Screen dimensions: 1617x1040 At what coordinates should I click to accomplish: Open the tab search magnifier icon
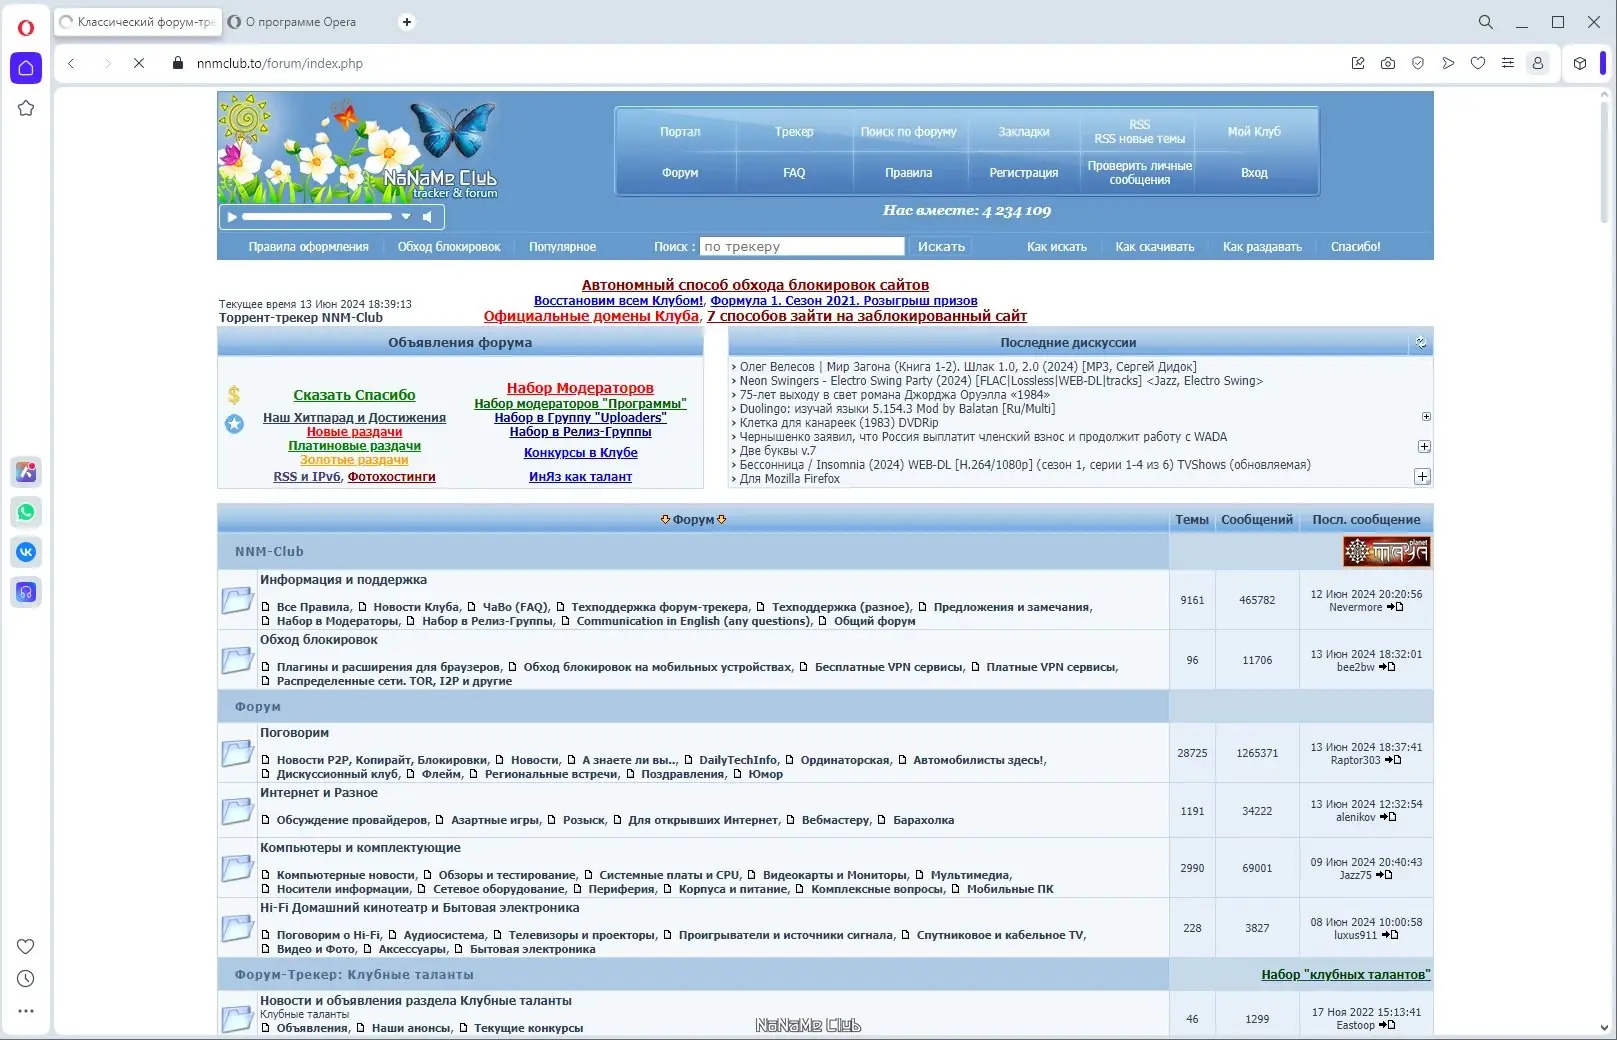(1486, 22)
